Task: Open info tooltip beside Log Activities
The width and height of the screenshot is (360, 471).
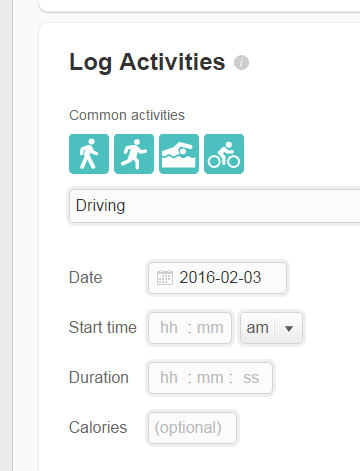Action: tap(241, 63)
